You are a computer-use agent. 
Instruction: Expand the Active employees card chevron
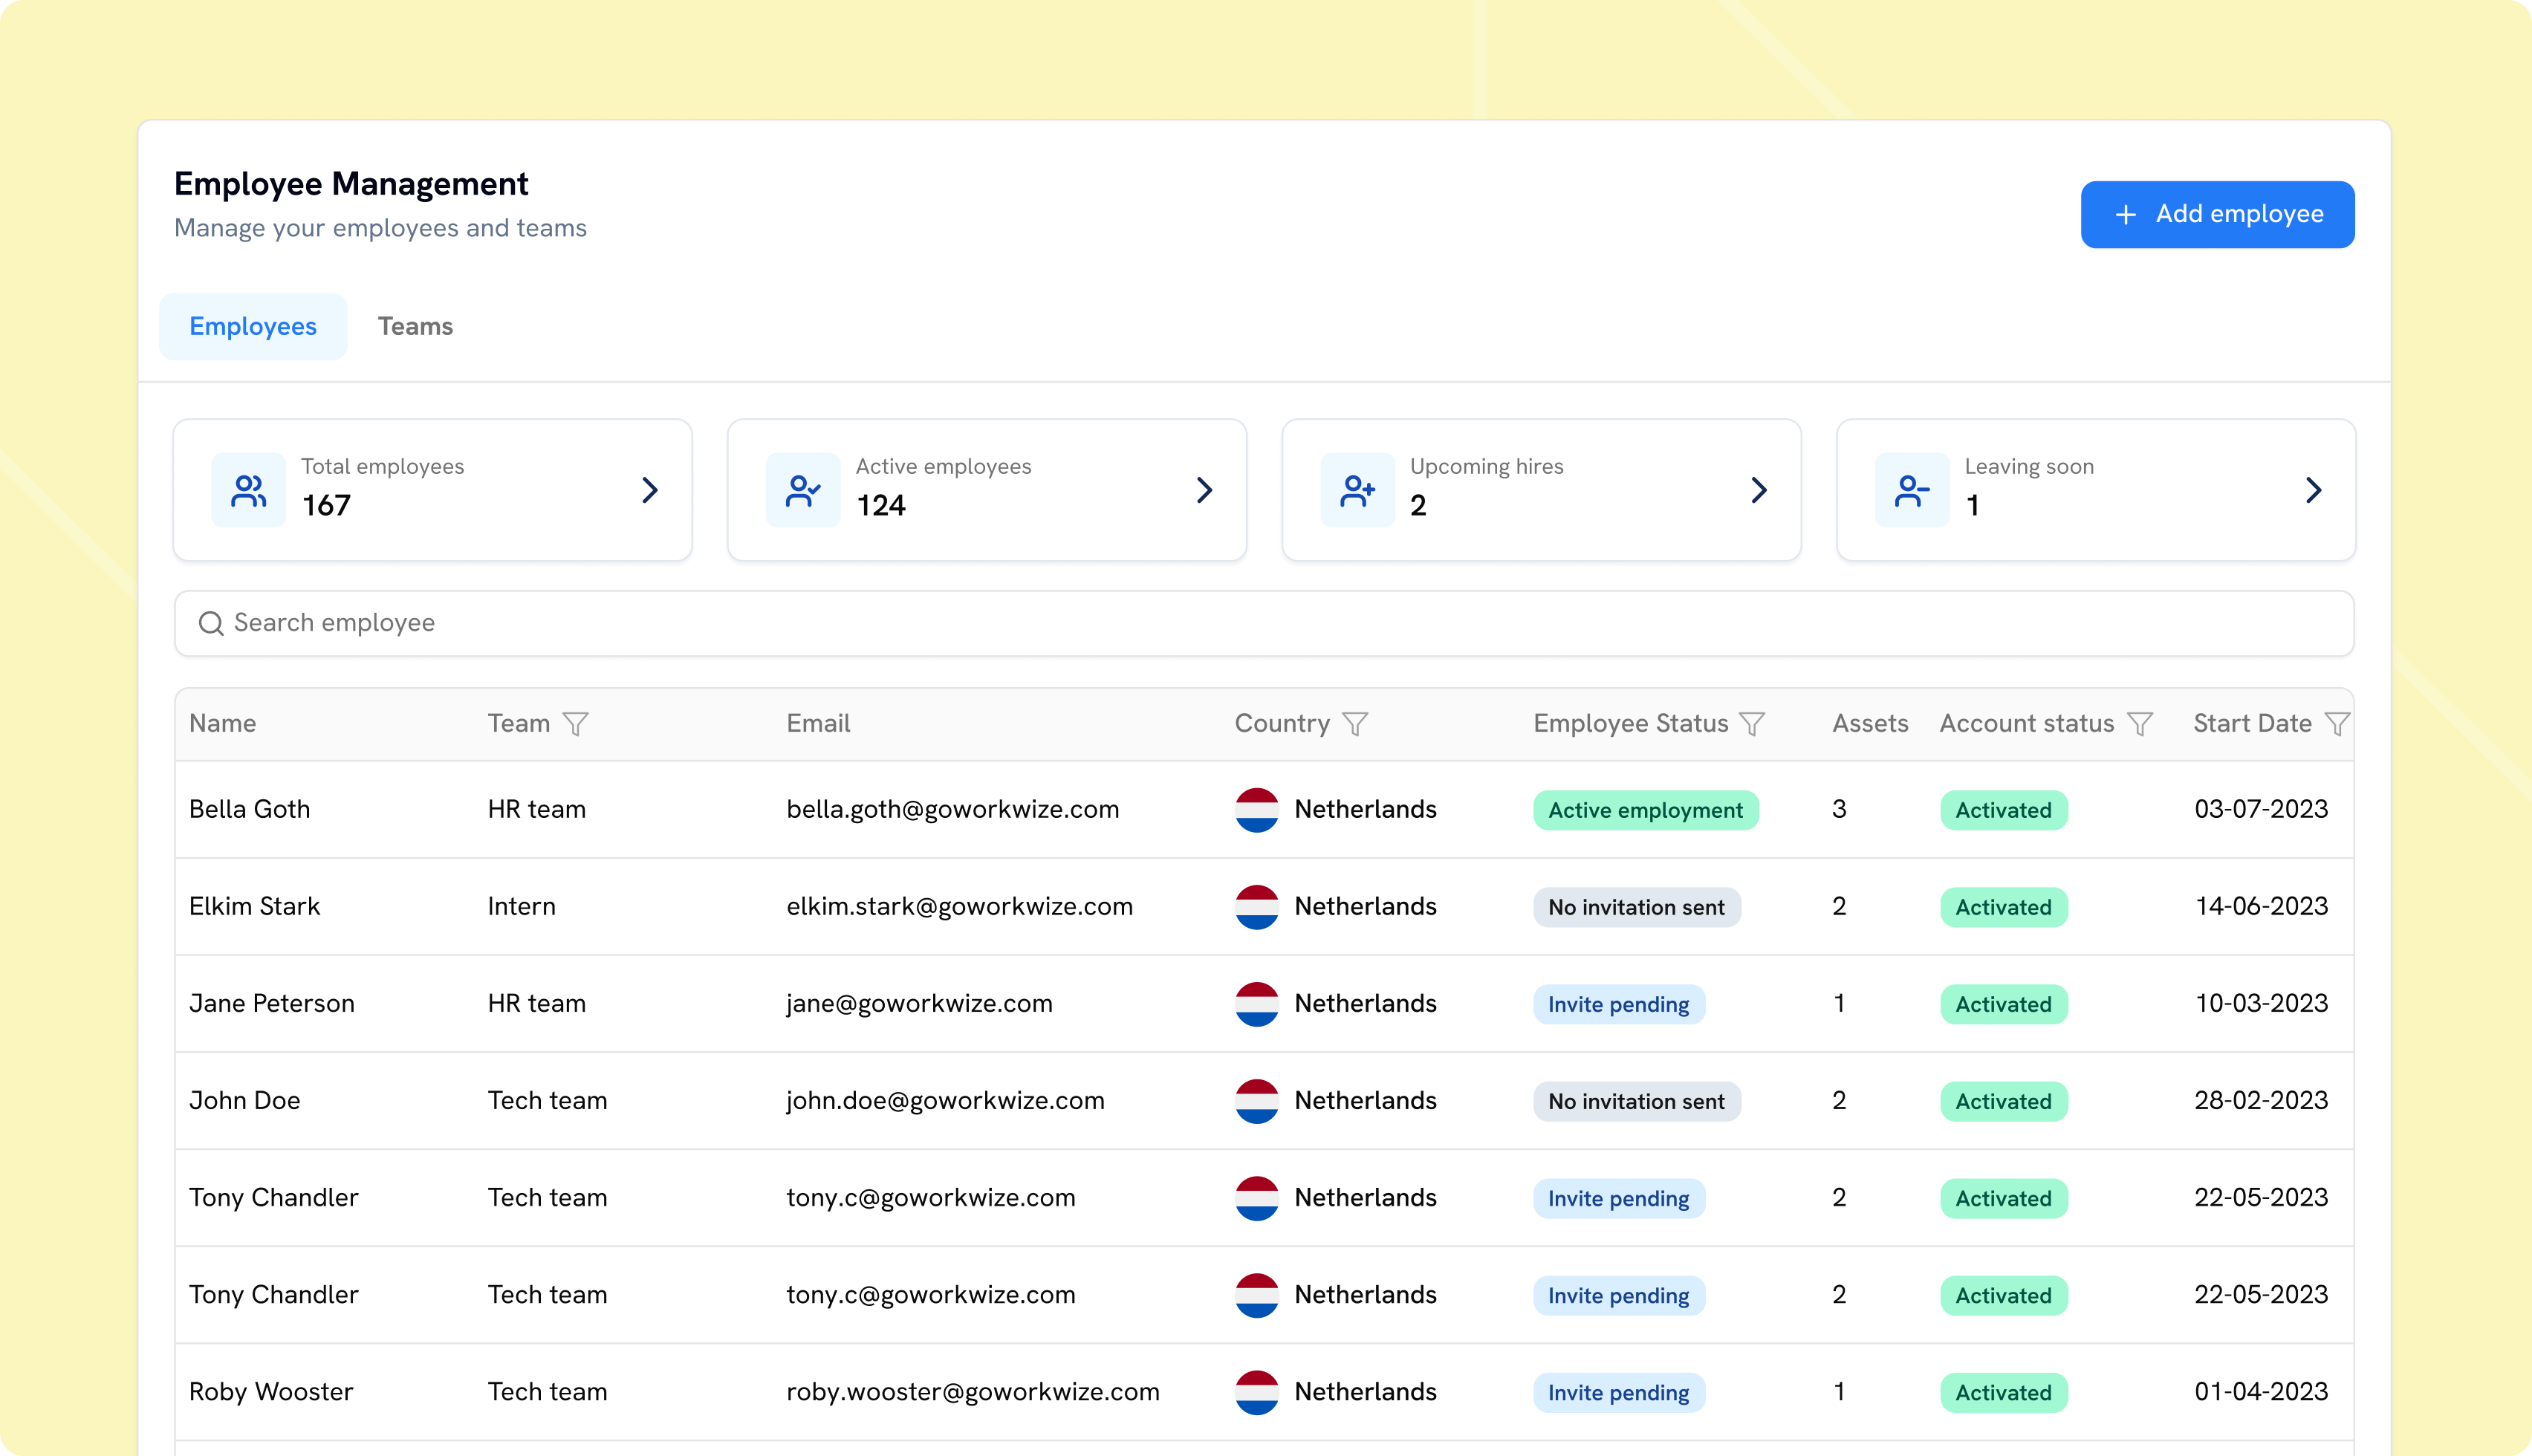coord(1204,490)
